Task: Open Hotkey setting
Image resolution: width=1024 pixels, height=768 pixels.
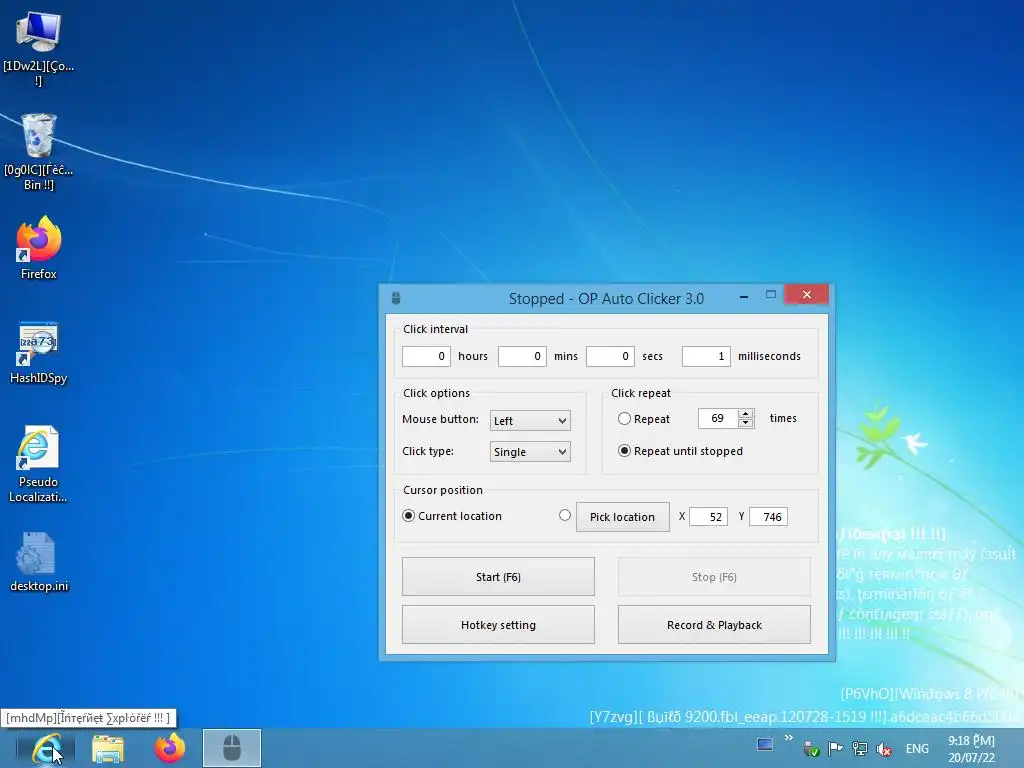Action: click(498, 625)
